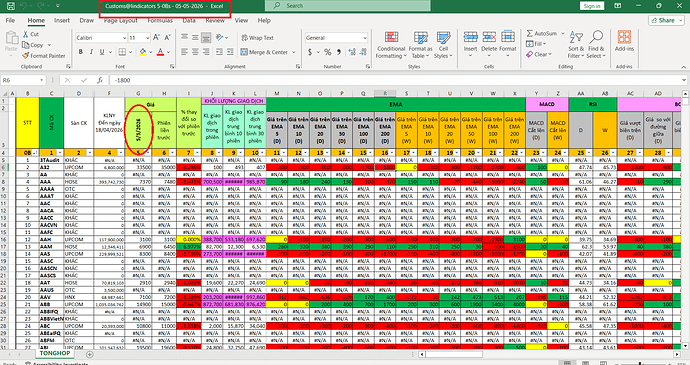Toggle Bold formatting

(81, 52)
